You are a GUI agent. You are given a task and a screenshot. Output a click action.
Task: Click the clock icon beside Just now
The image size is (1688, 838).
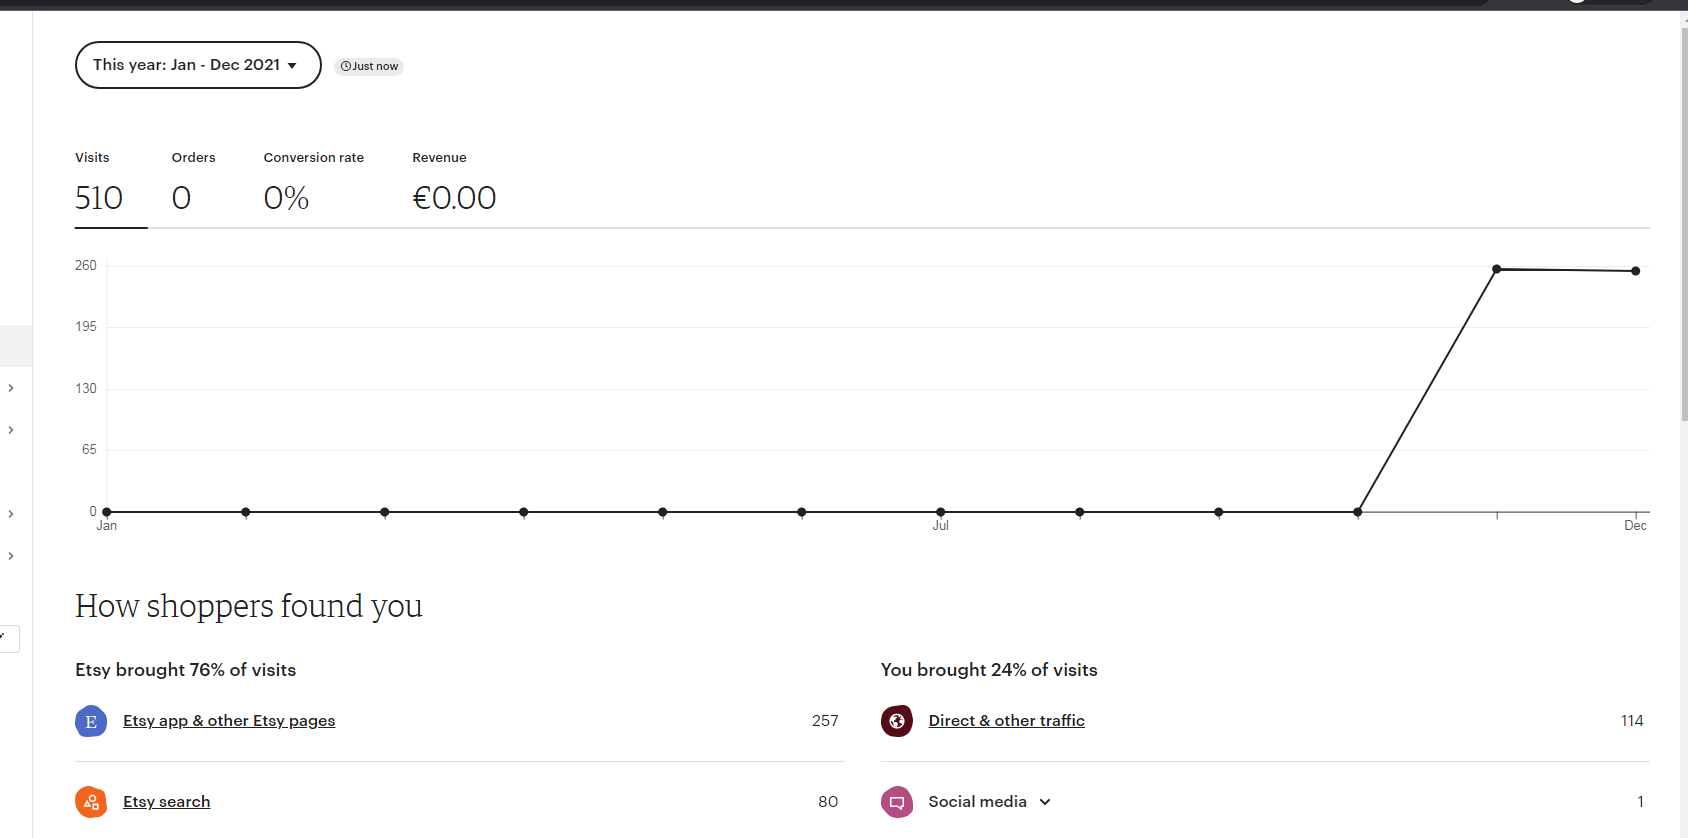point(346,66)
